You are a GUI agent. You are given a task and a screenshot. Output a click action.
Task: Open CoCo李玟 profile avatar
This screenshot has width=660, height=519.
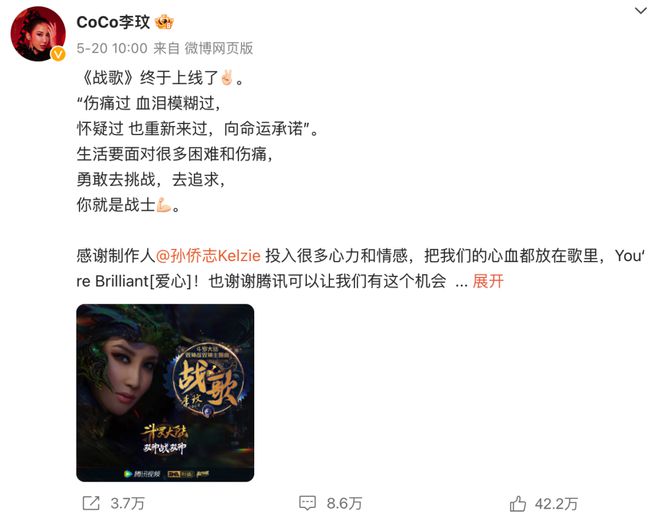tap(38, 34)
